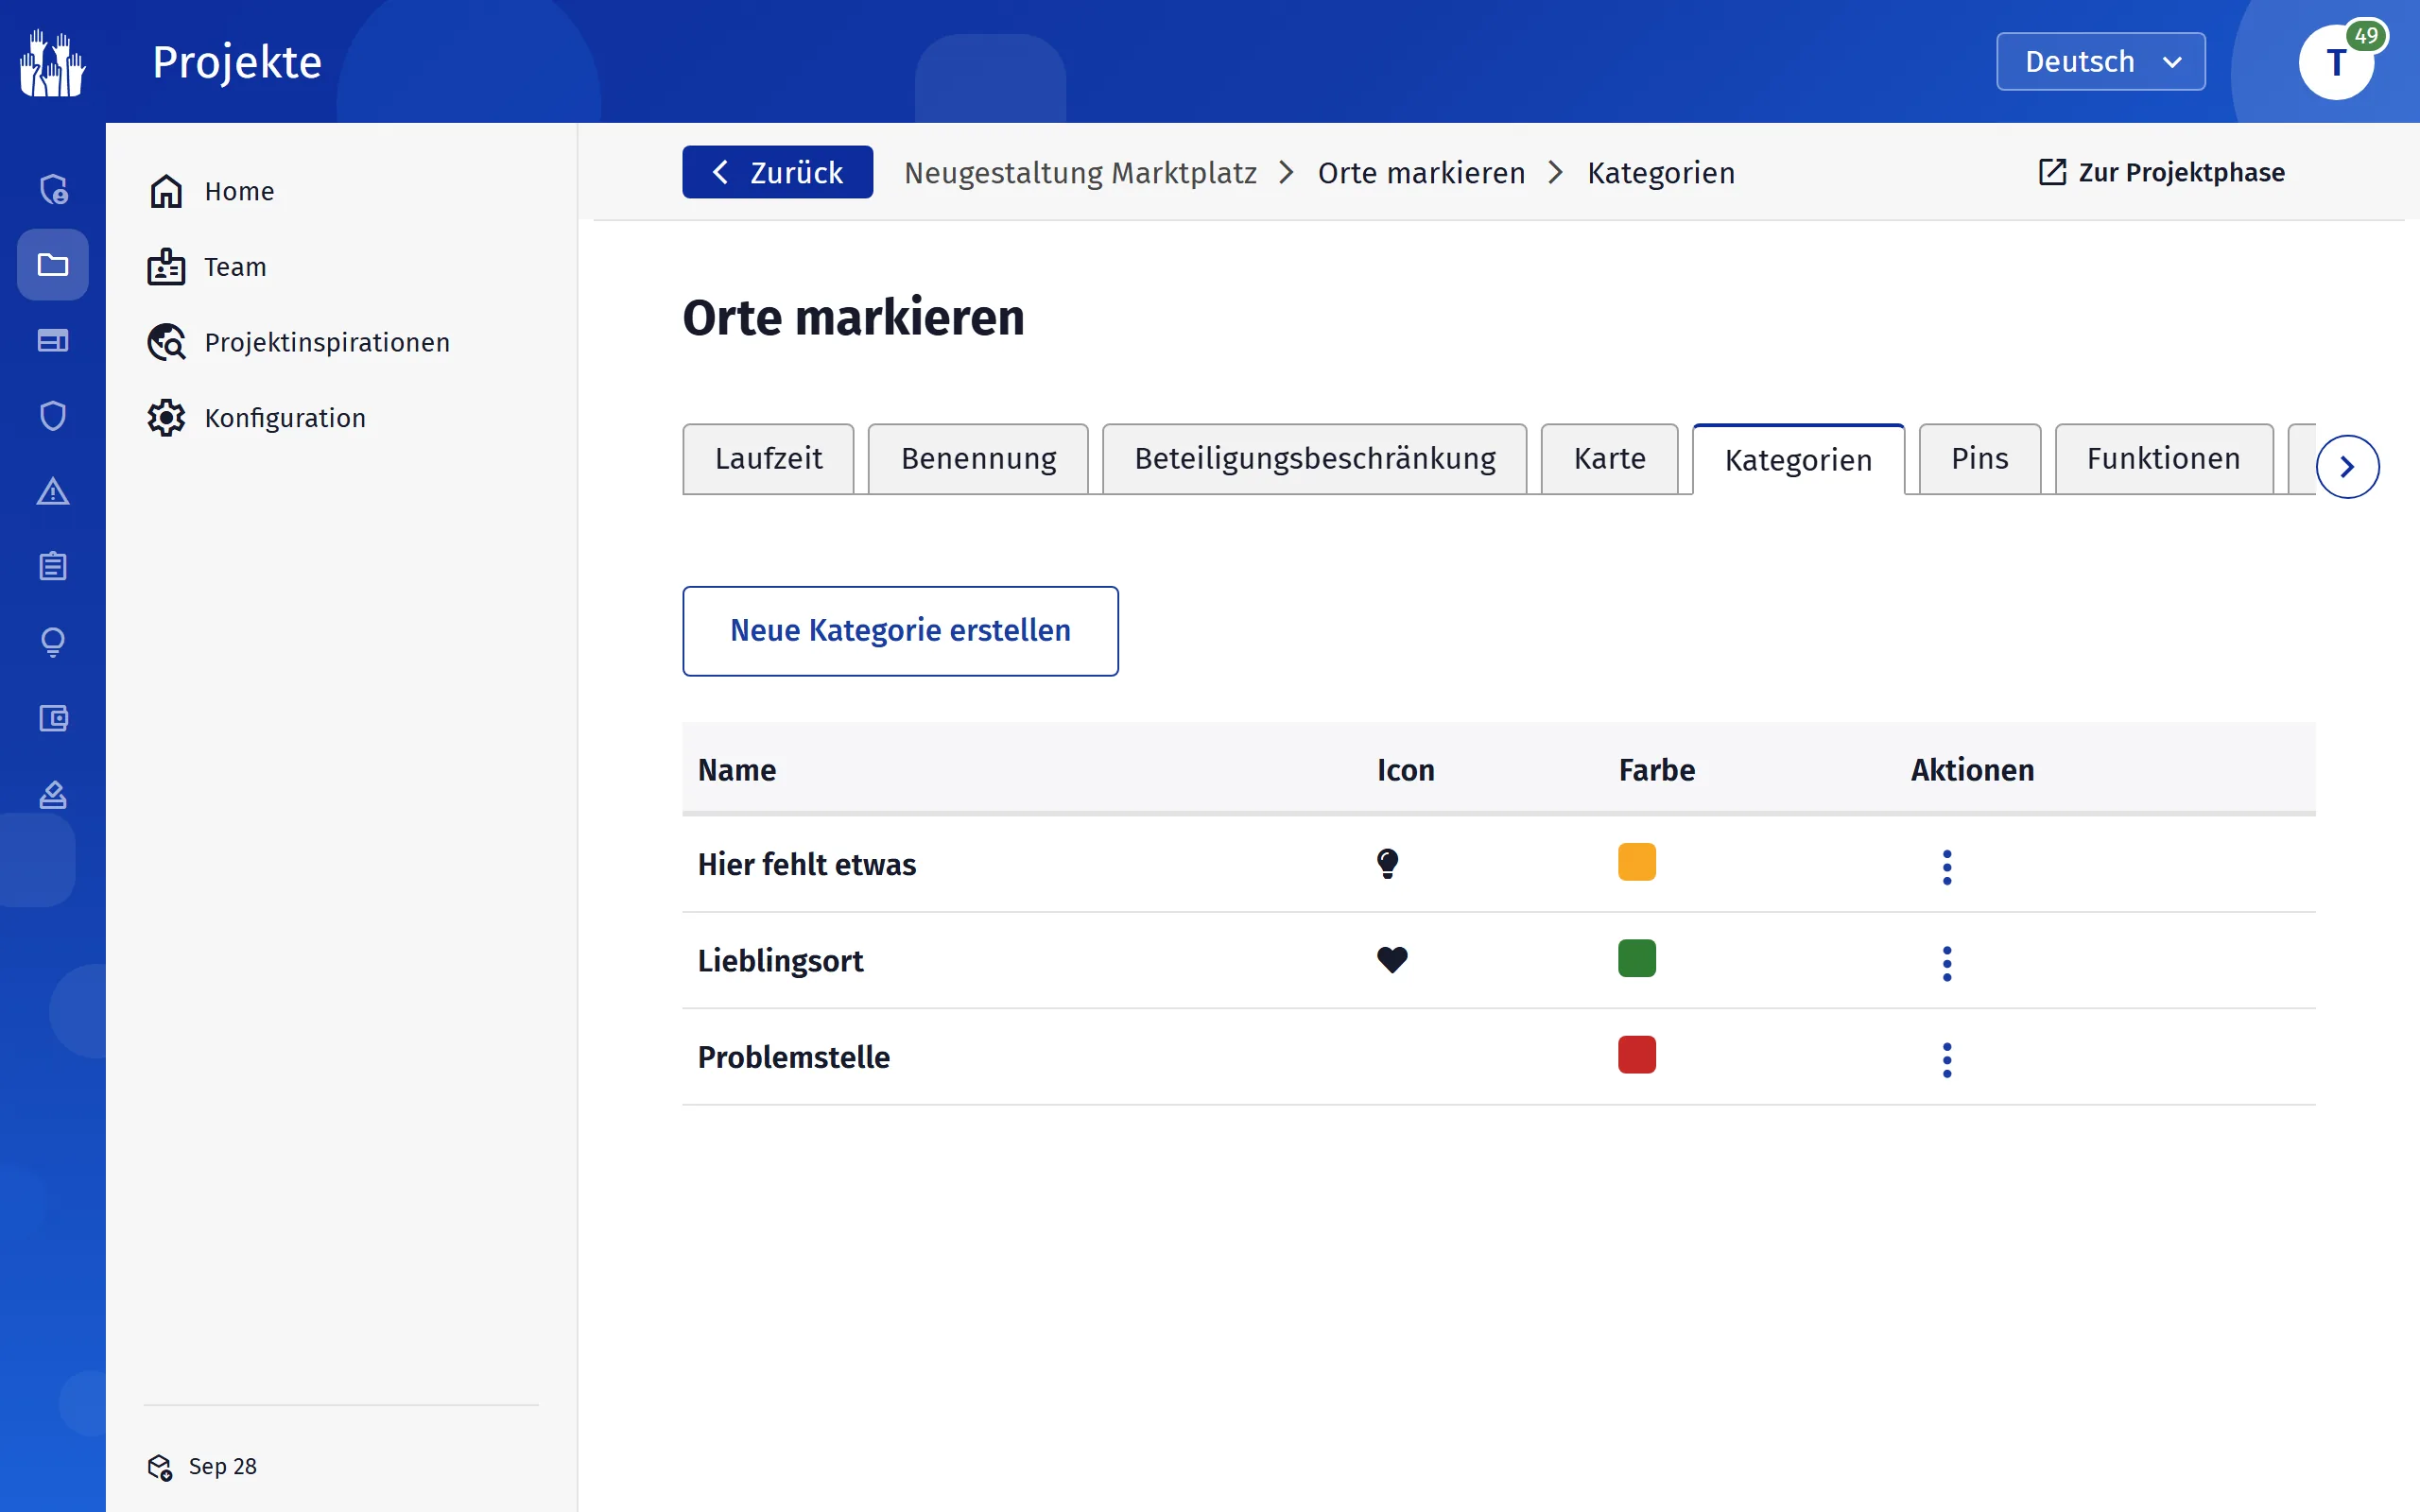
Task: Click the Farbe column header
Action: 1657,770
